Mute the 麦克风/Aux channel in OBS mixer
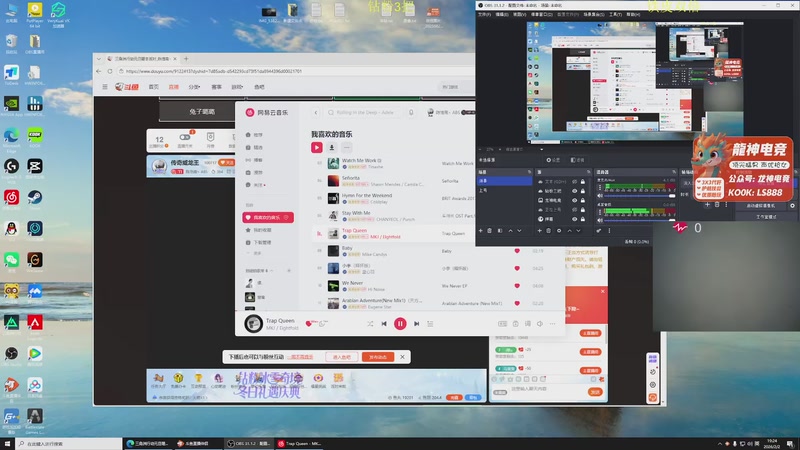800x450 pixels. (x=600, y=196)
